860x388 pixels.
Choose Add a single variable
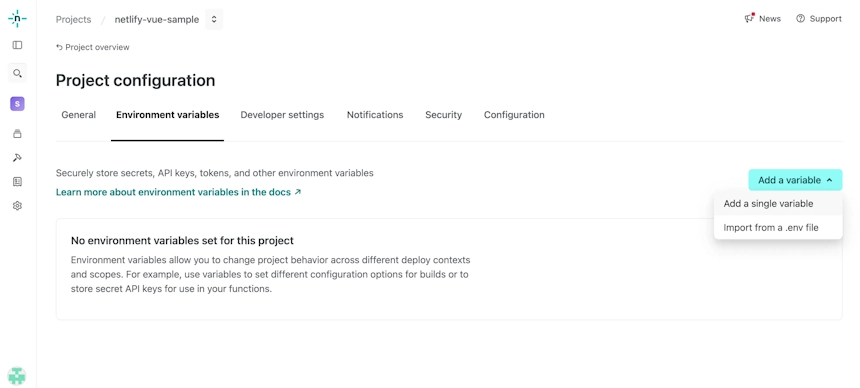click(x=778, y=204)
